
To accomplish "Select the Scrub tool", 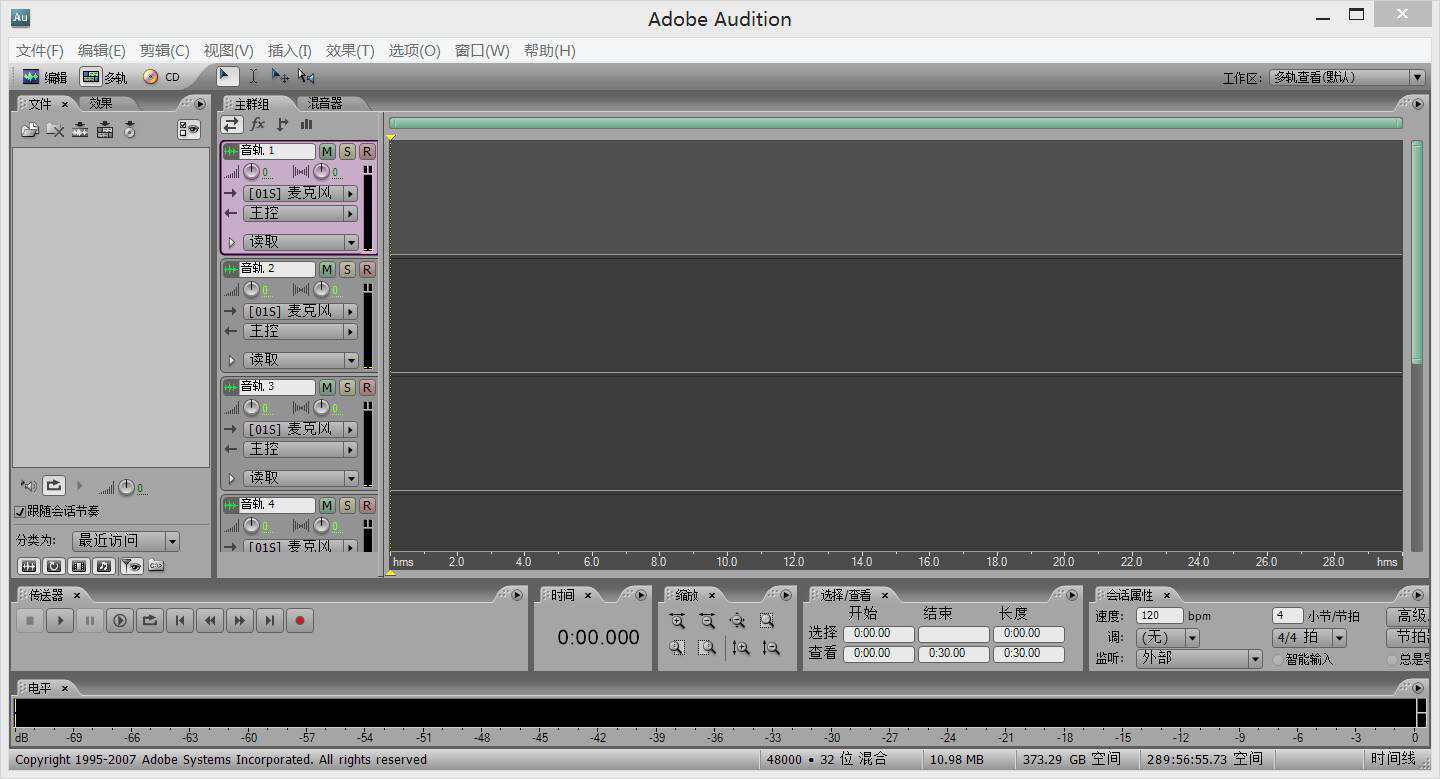I will coord(306,76).
